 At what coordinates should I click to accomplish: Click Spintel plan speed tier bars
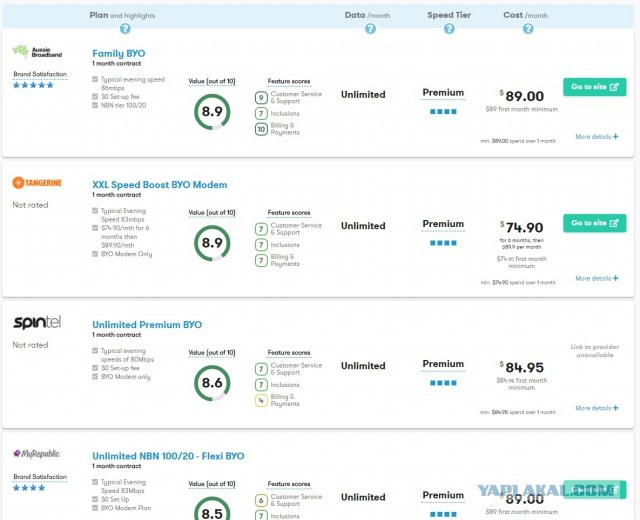(443, 383)
